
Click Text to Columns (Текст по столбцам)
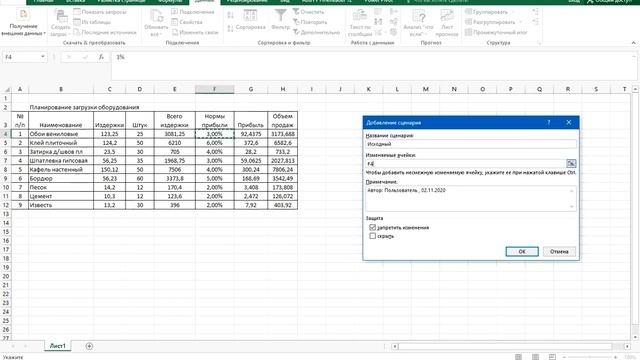point(360,24)
